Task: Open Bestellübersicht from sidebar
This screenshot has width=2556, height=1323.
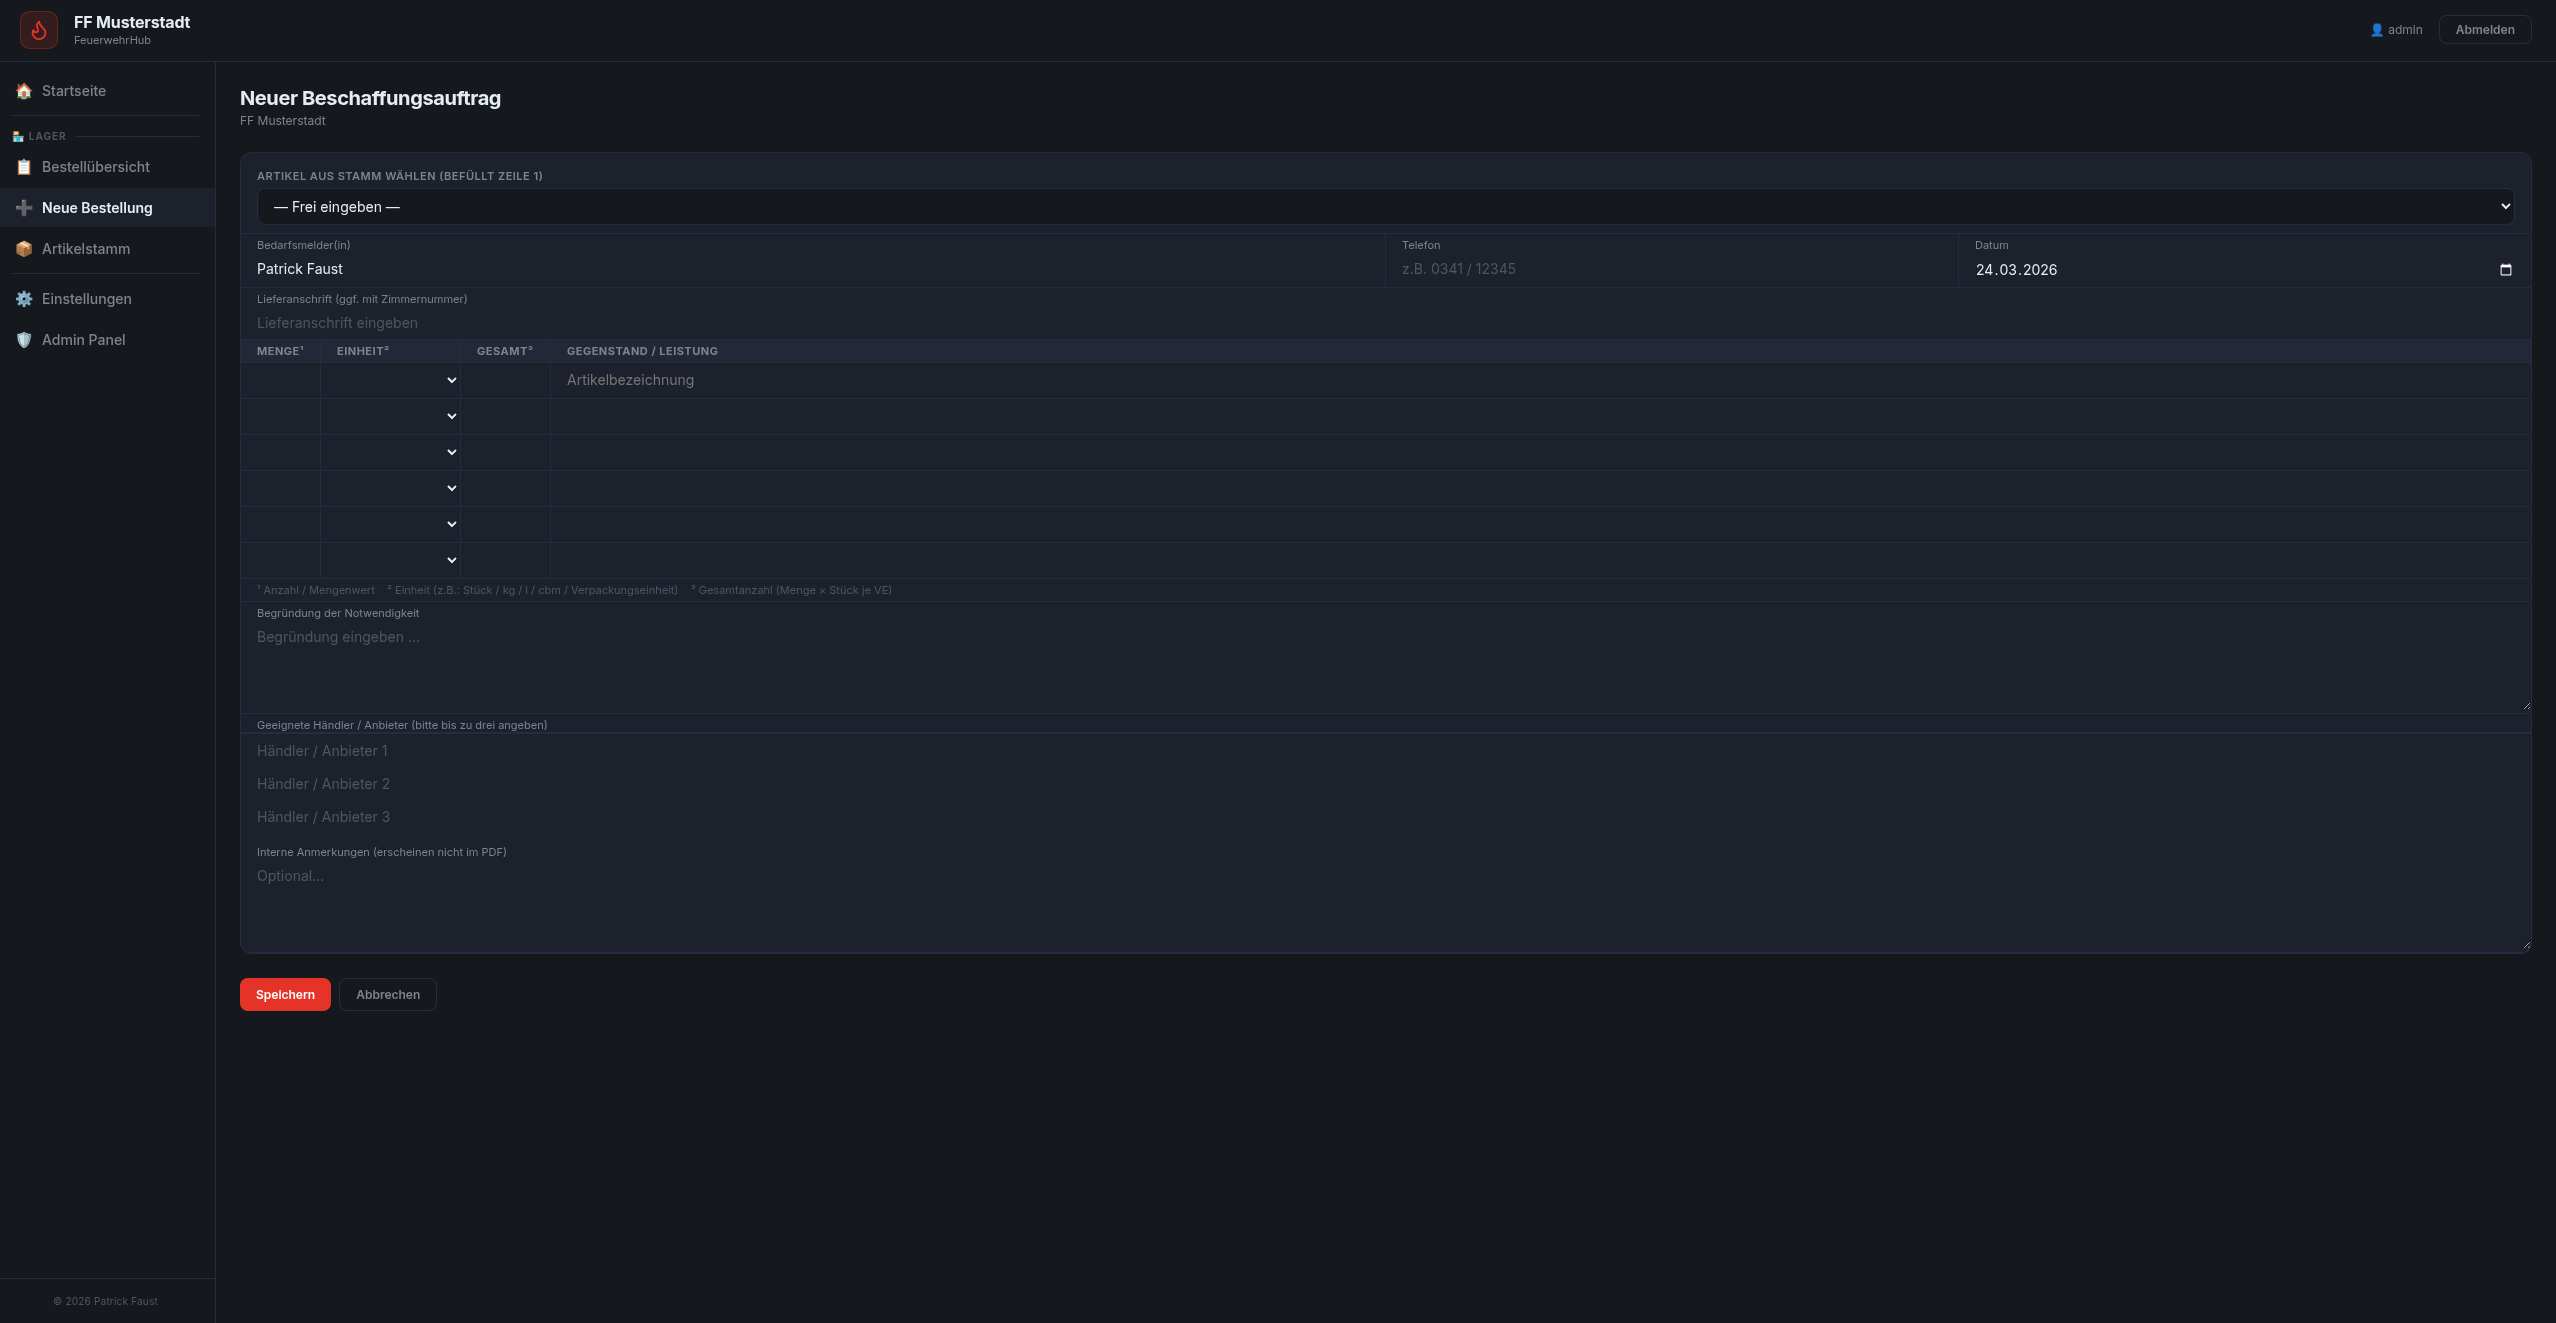Action: coord(96,167)
